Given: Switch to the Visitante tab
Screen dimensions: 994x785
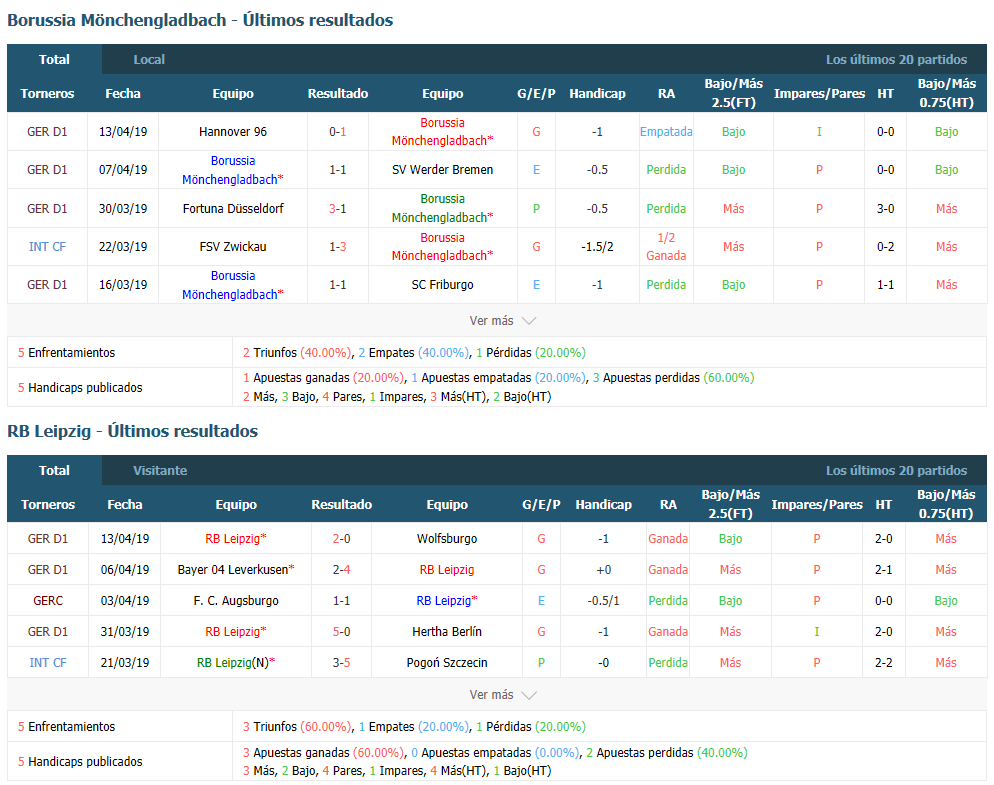Looking at the screenshot, I should [x=160, y=470].
